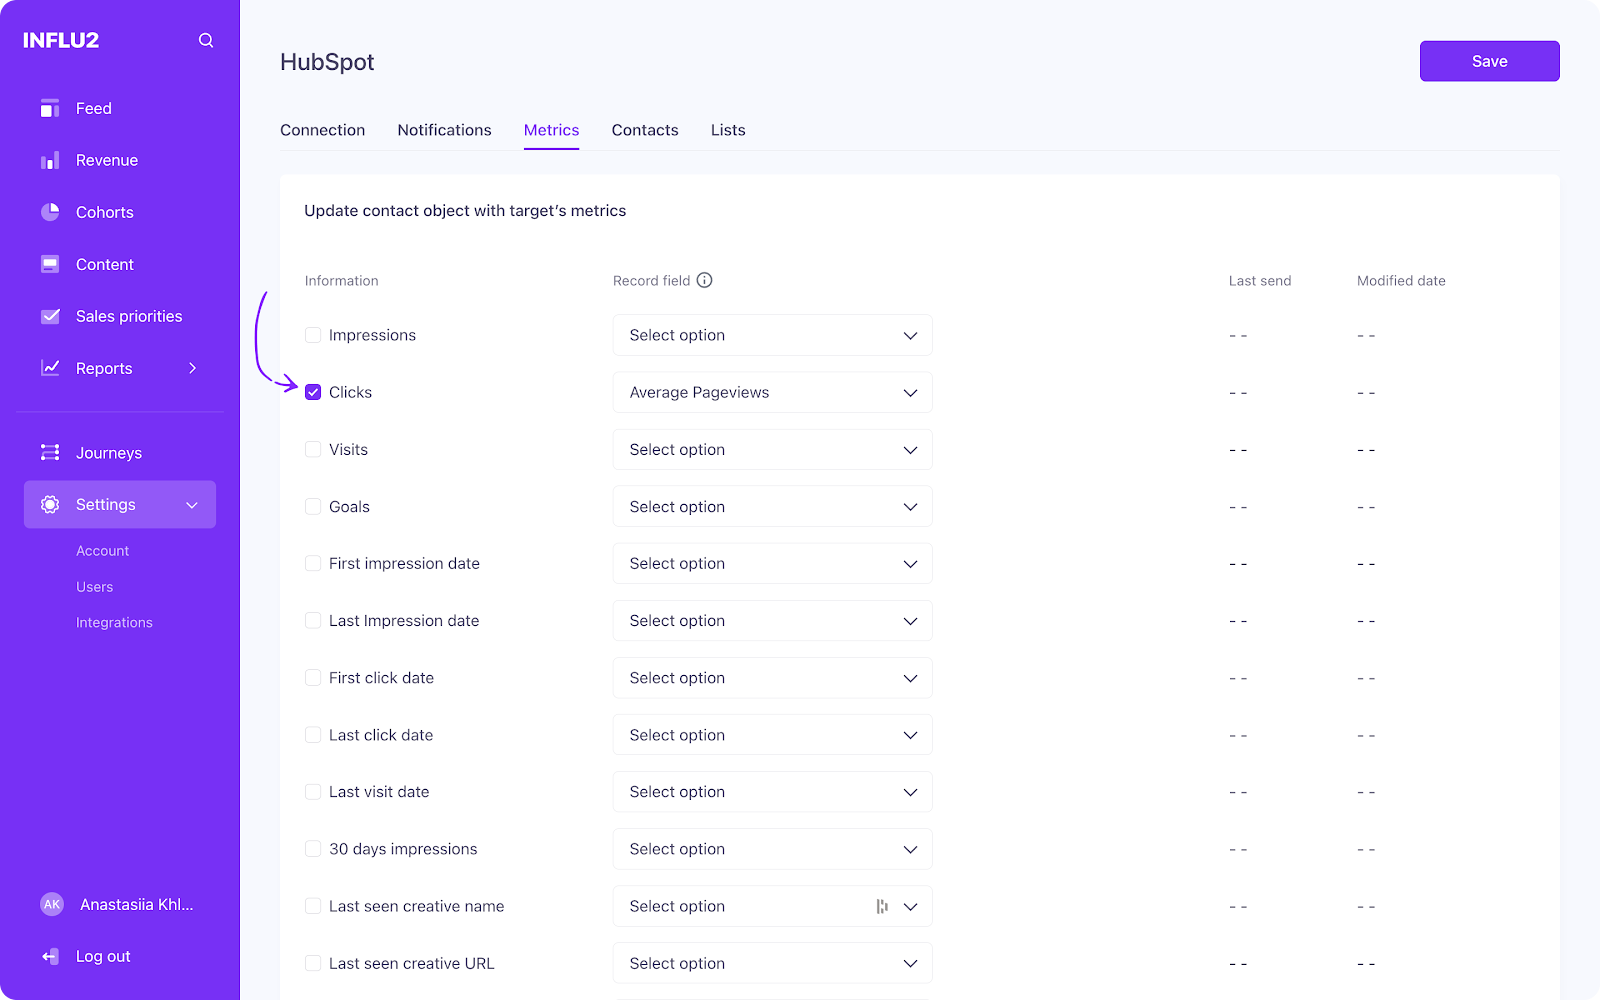Click the Content icon in sidebar

[x=50, y=264]
